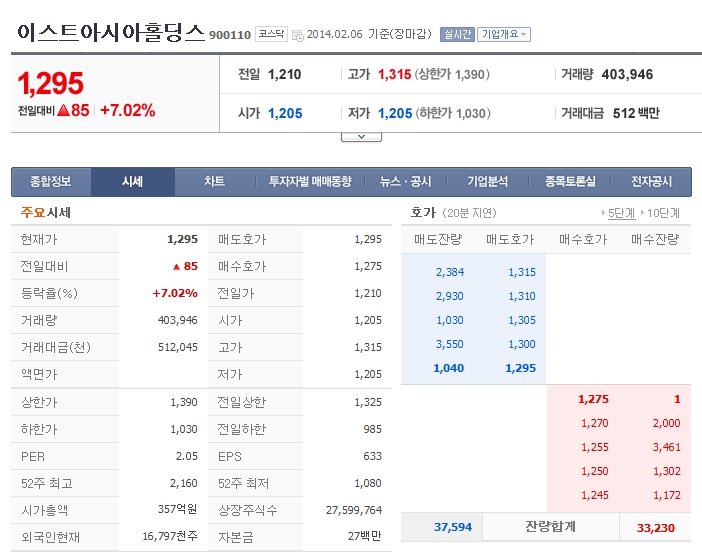Click the 코스닥 market badge
The image size is (702, 555).
271,34
